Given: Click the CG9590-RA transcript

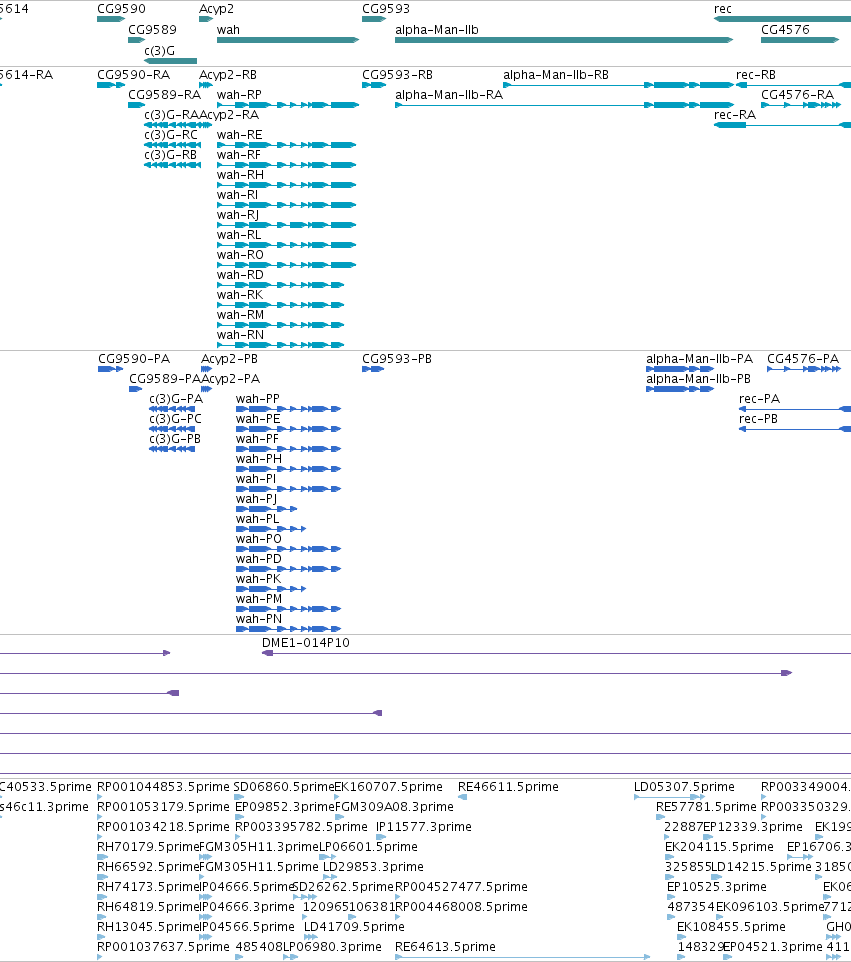Looking at the screenshot, I should (111, 85).
